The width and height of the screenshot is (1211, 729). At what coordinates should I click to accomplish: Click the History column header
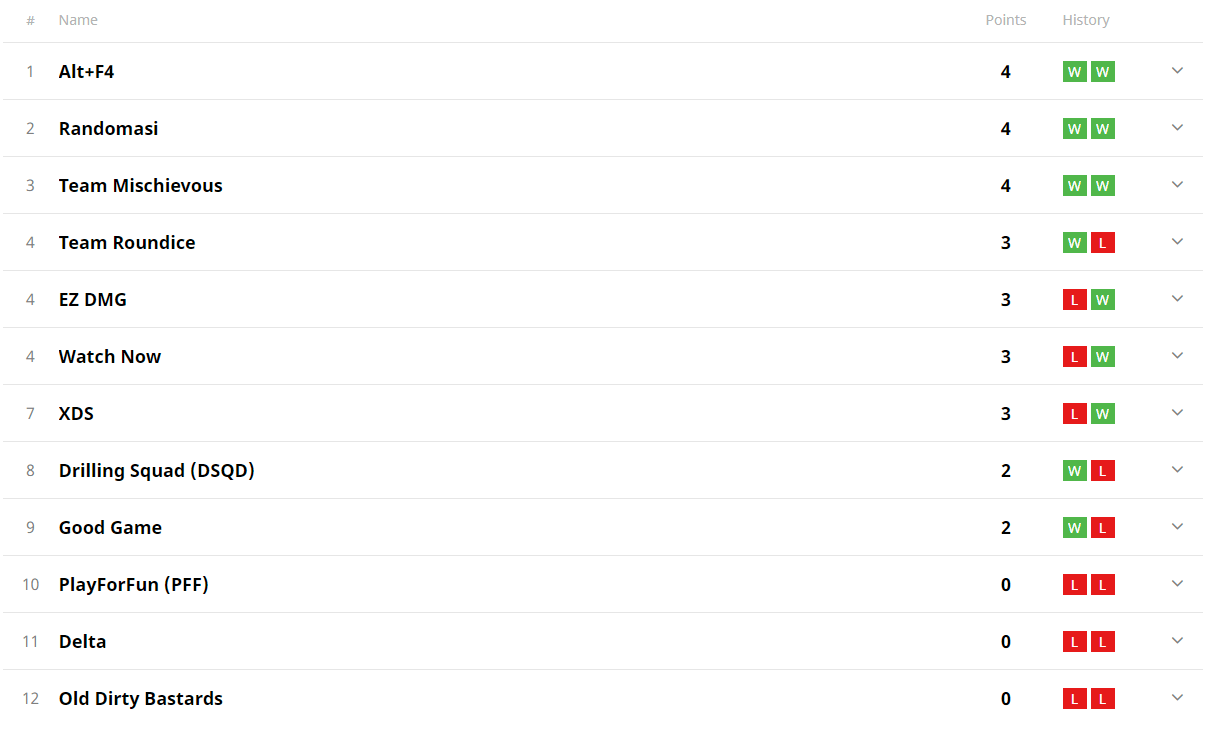(1085, 20)
